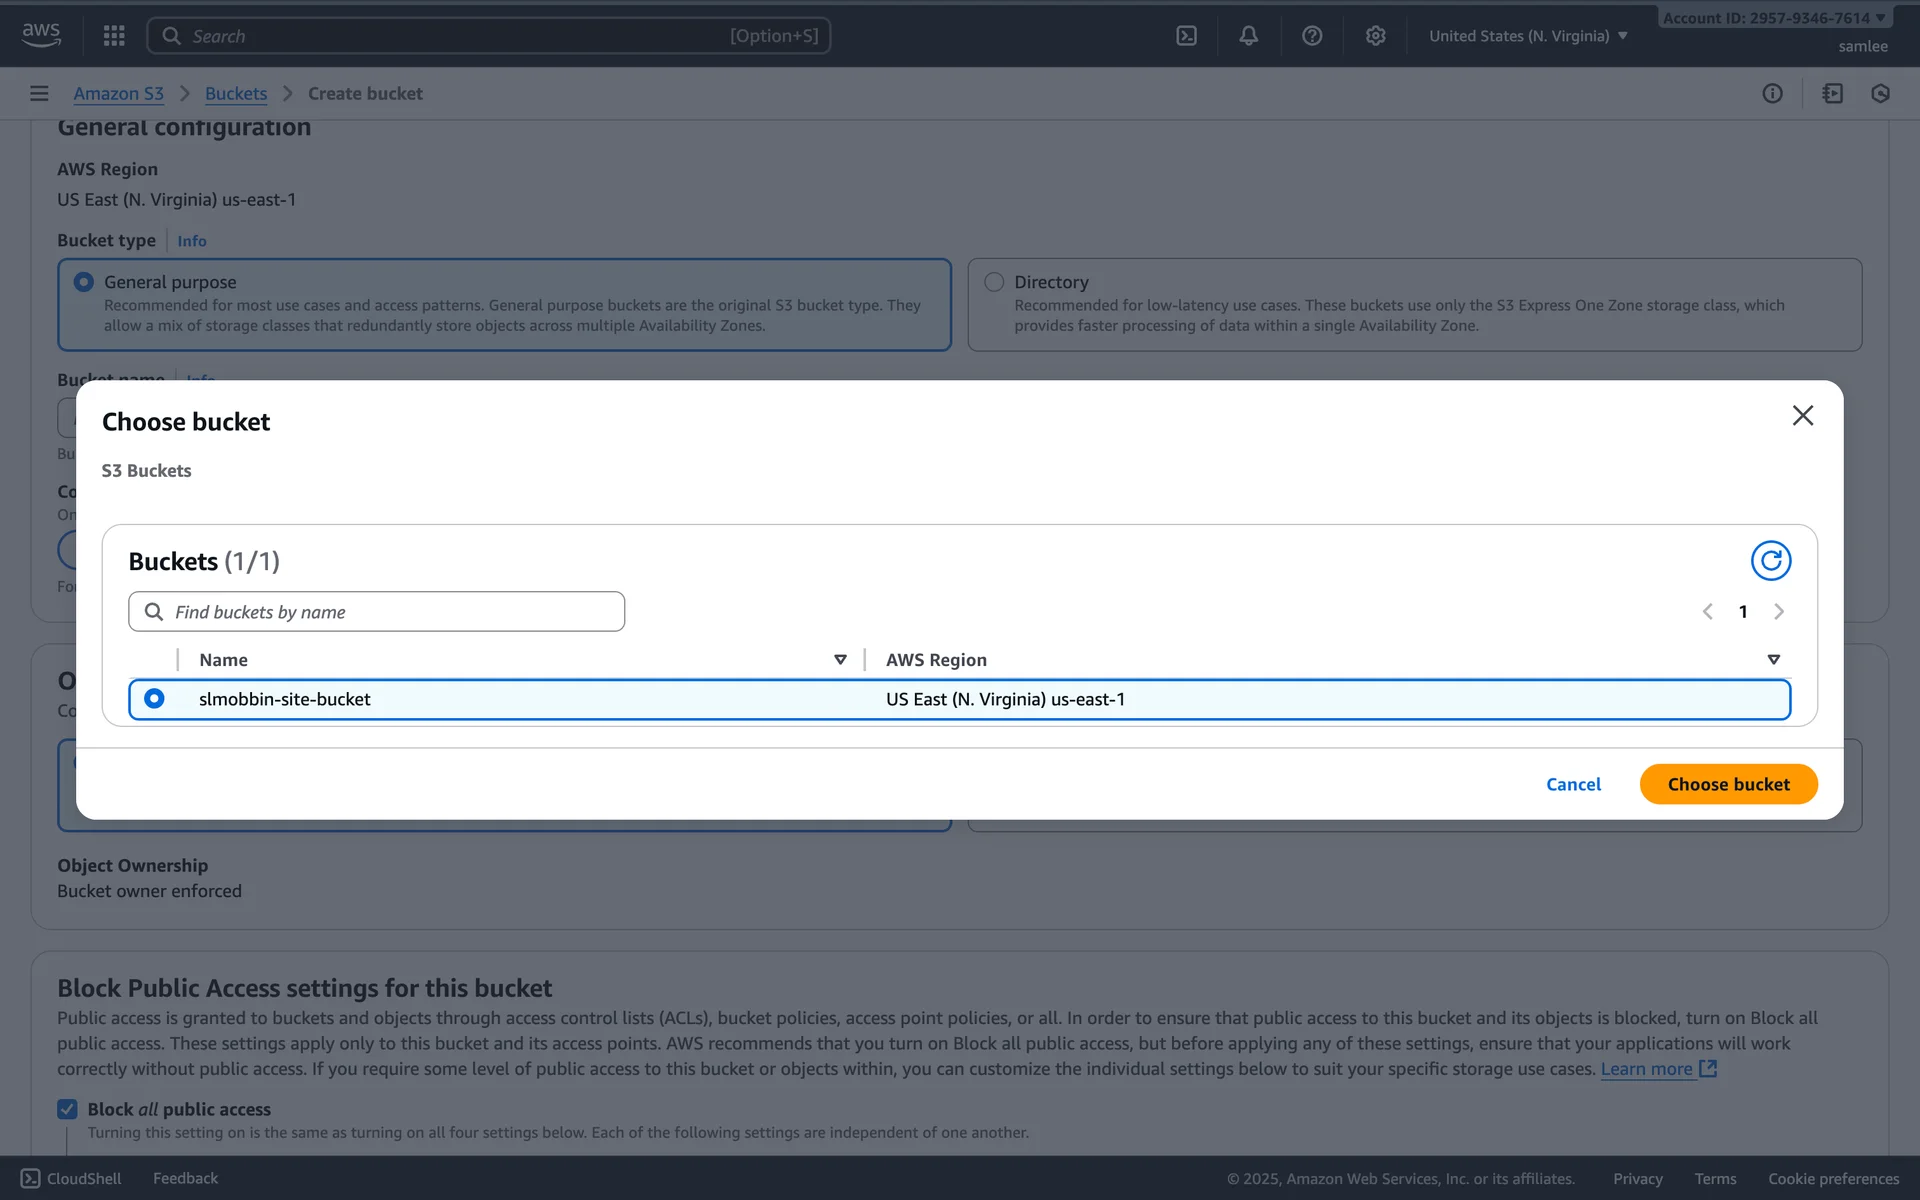Viewport: 1920px width, 1200px height.
Task: Cancel the bucket selection dialog
Action: pos(1573,784)
